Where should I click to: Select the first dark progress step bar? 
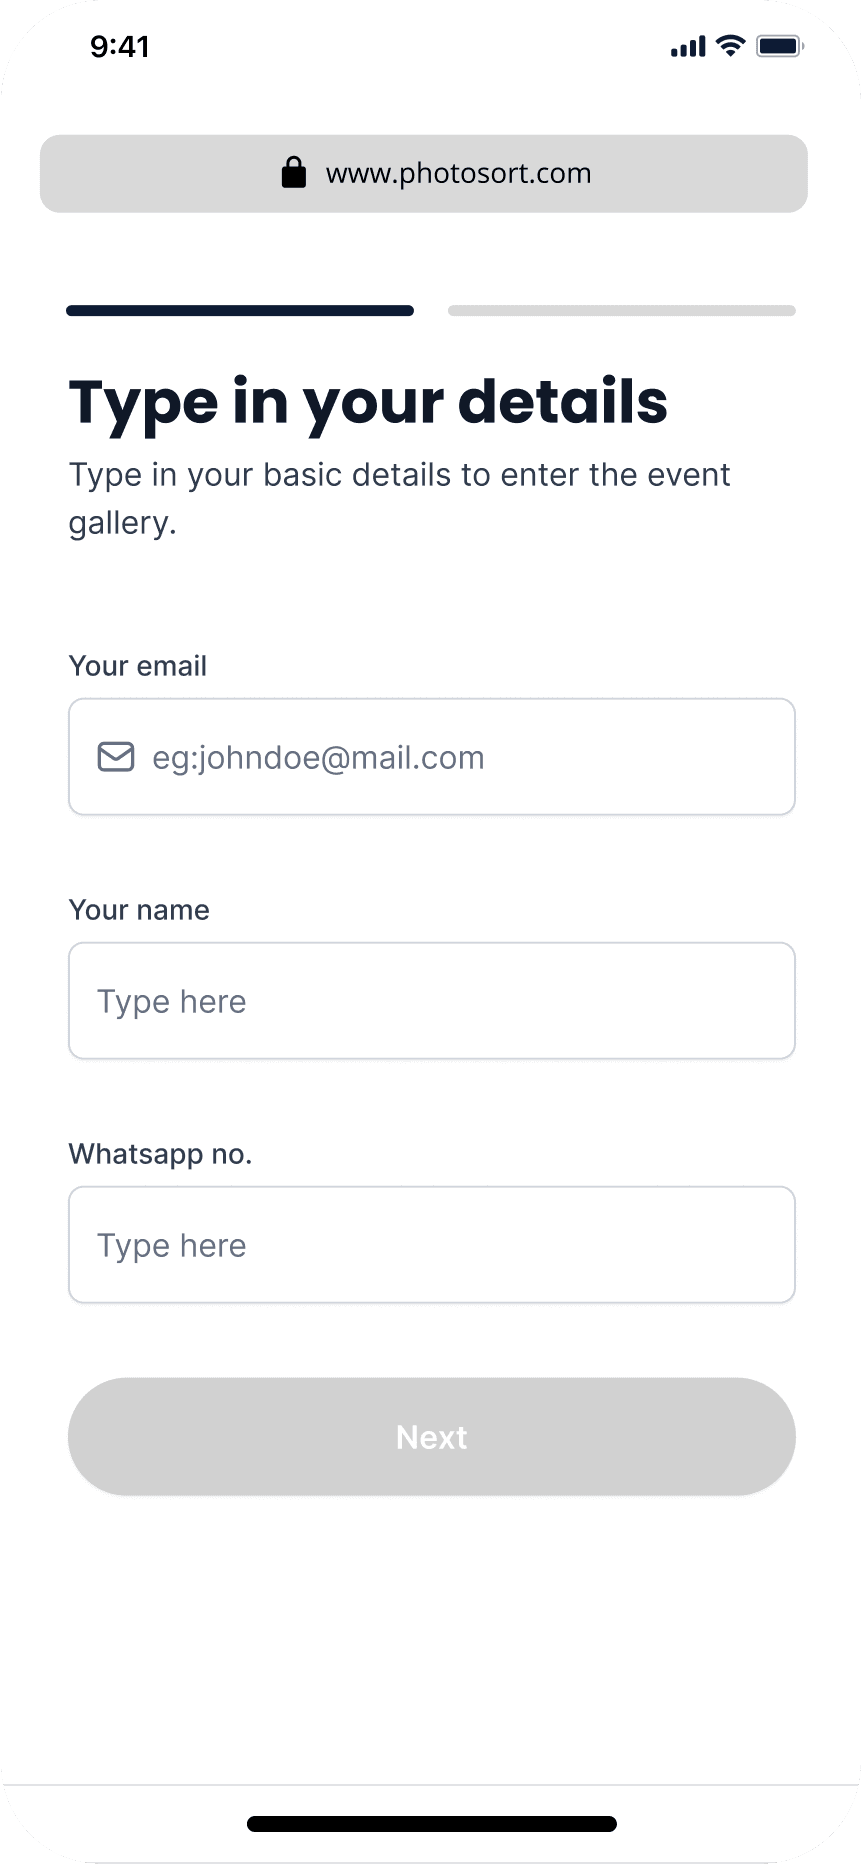click(x=240, y=311)
